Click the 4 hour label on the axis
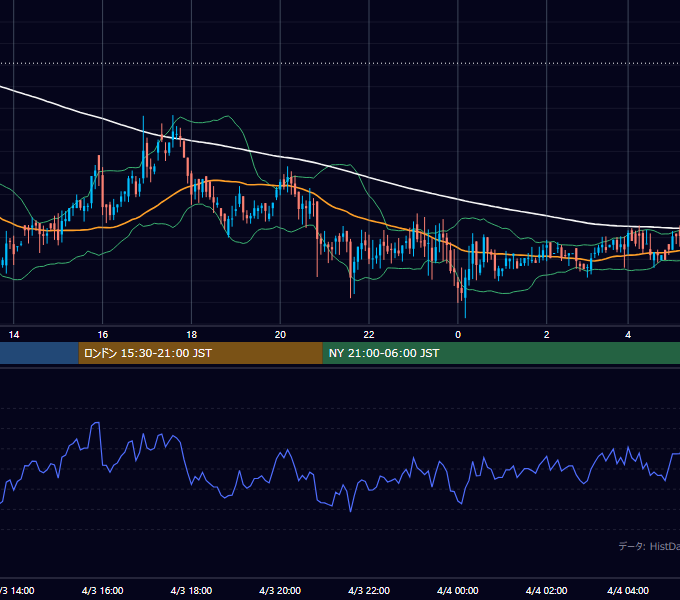 [x=628, y=335]
